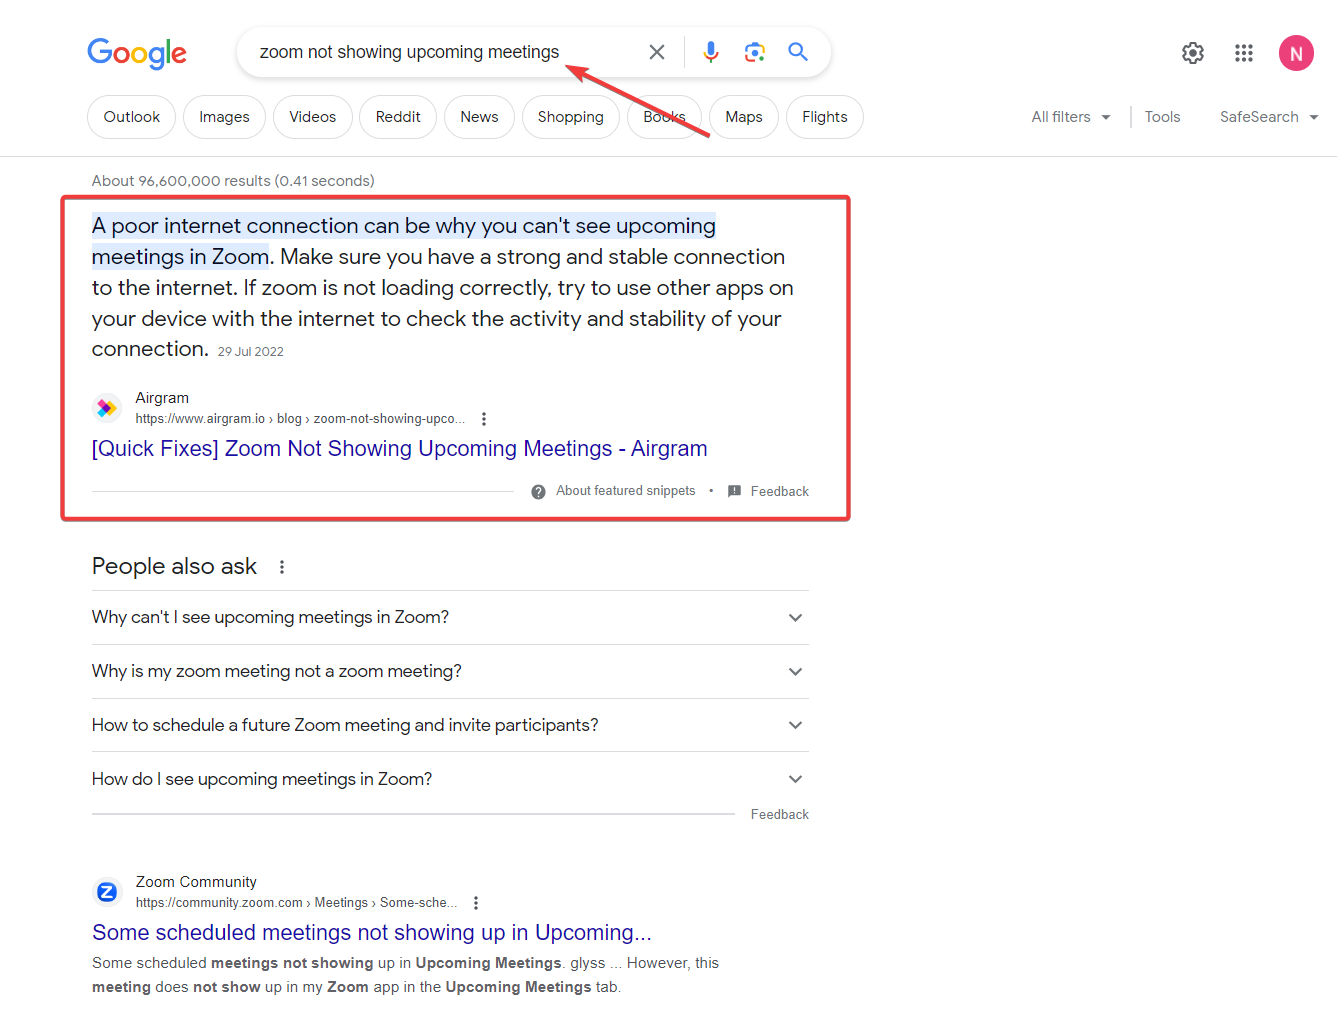Screen dimensions: 1337x1012
Task: Open 'Some scheduled meetings not showing' link
Action: (x=372, y=933)
